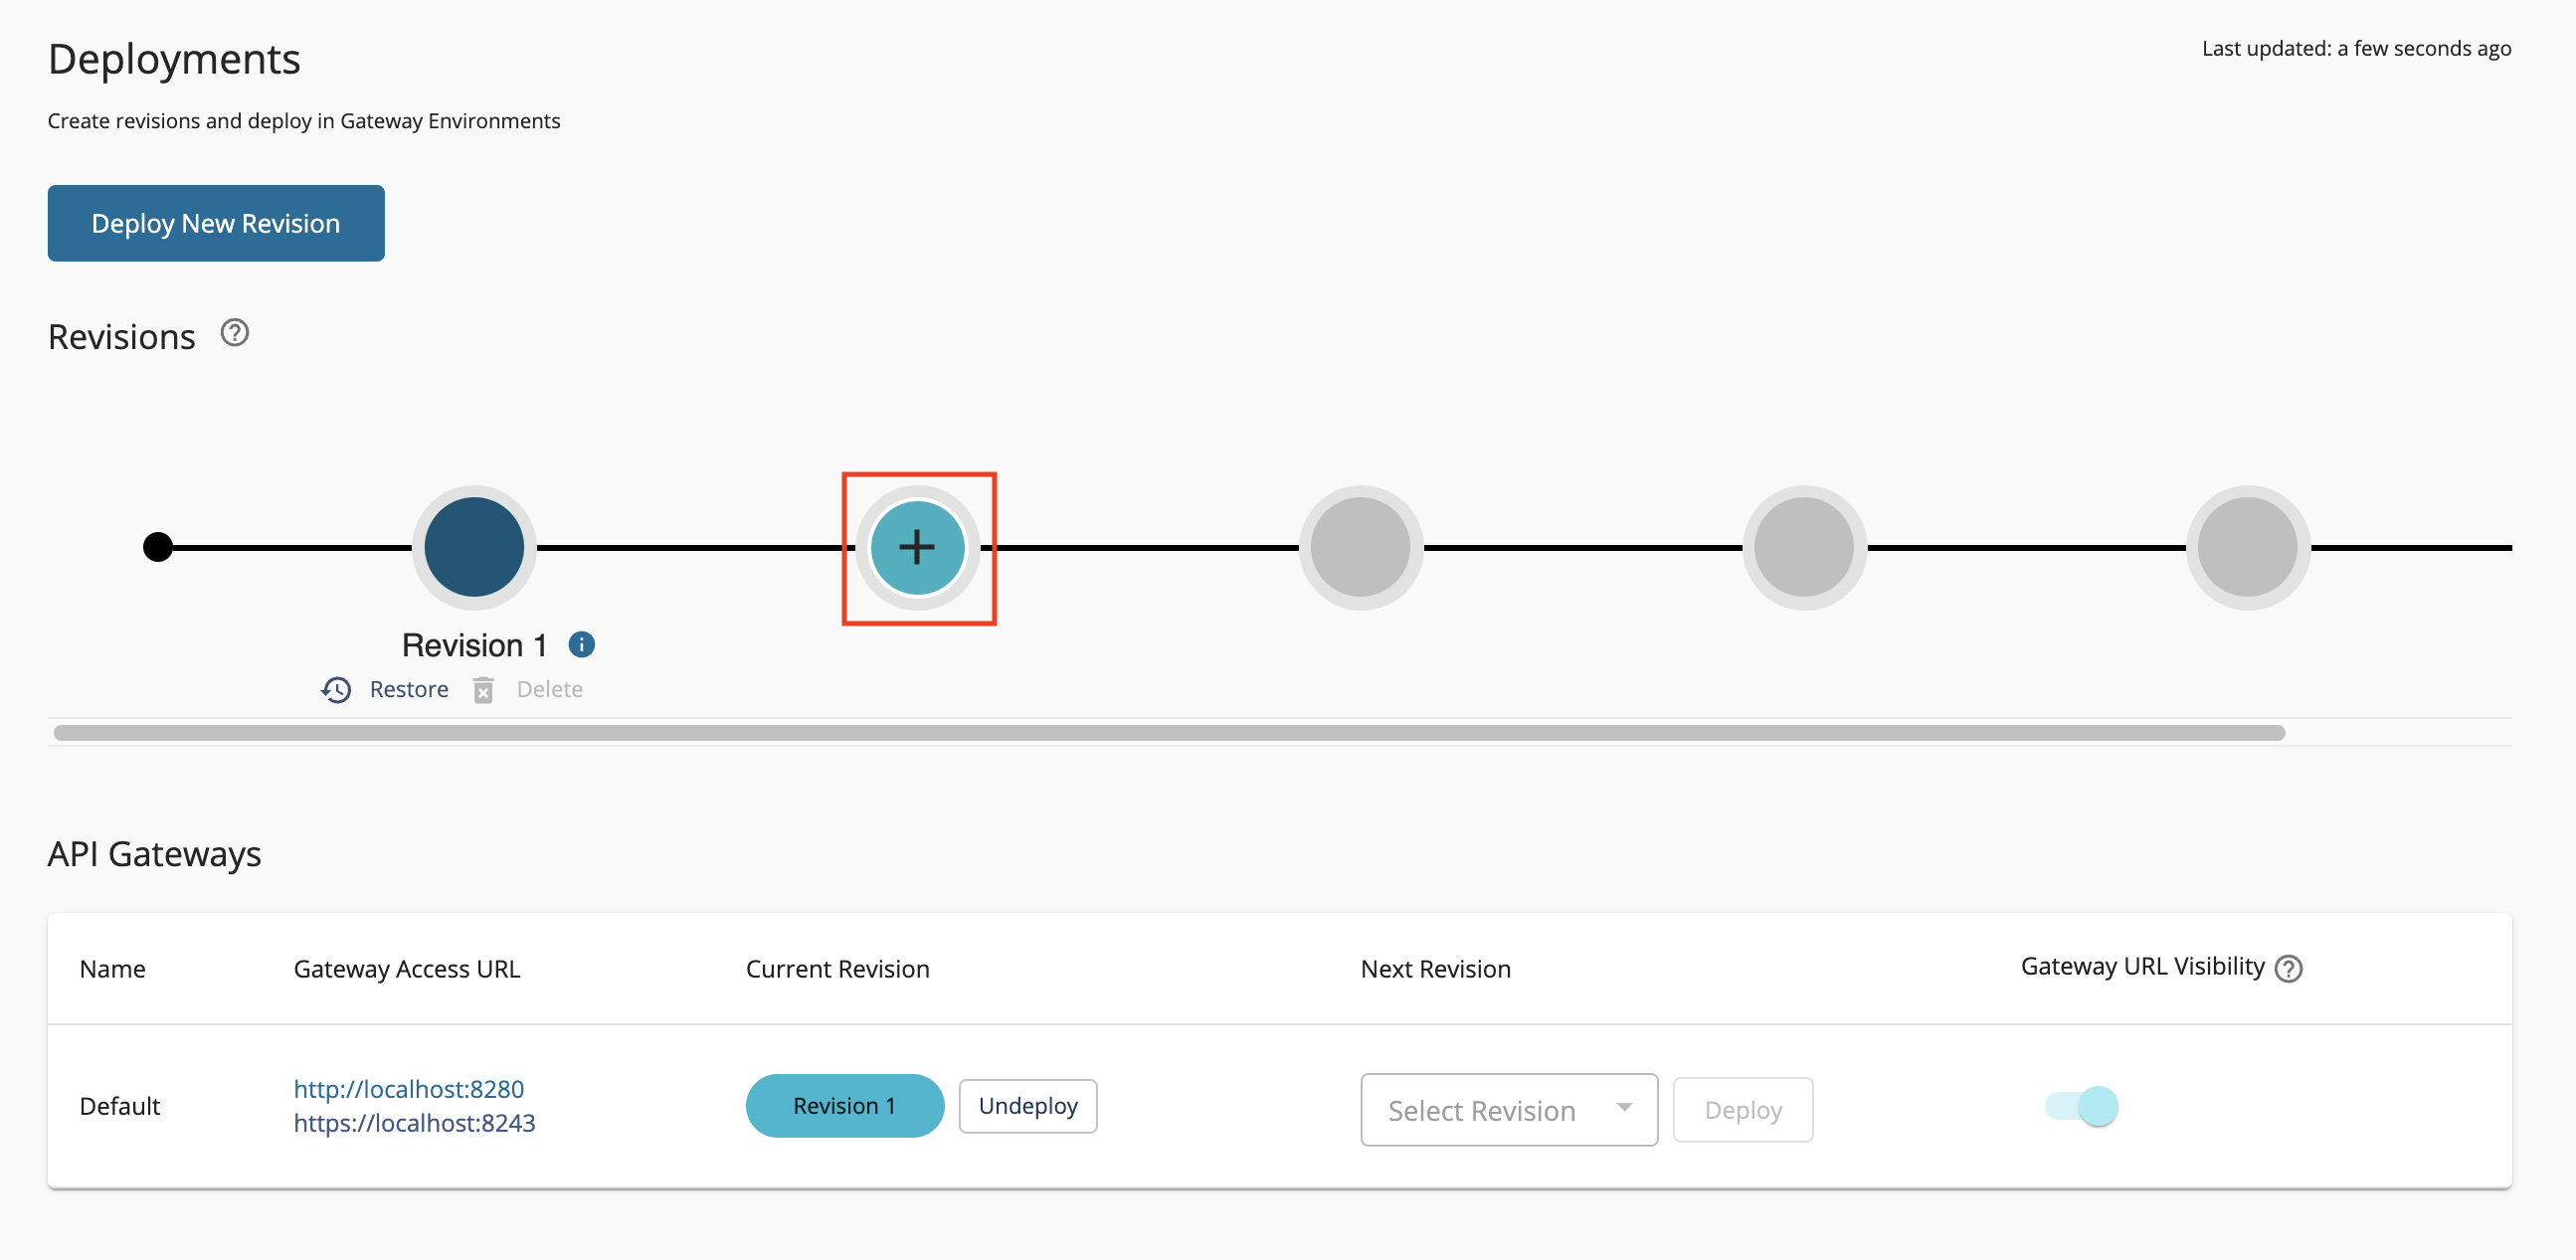Screen dimensions: 2576x1260
Task: Click the first empty gray revision slot
Action: click(x=1360, y=548)
